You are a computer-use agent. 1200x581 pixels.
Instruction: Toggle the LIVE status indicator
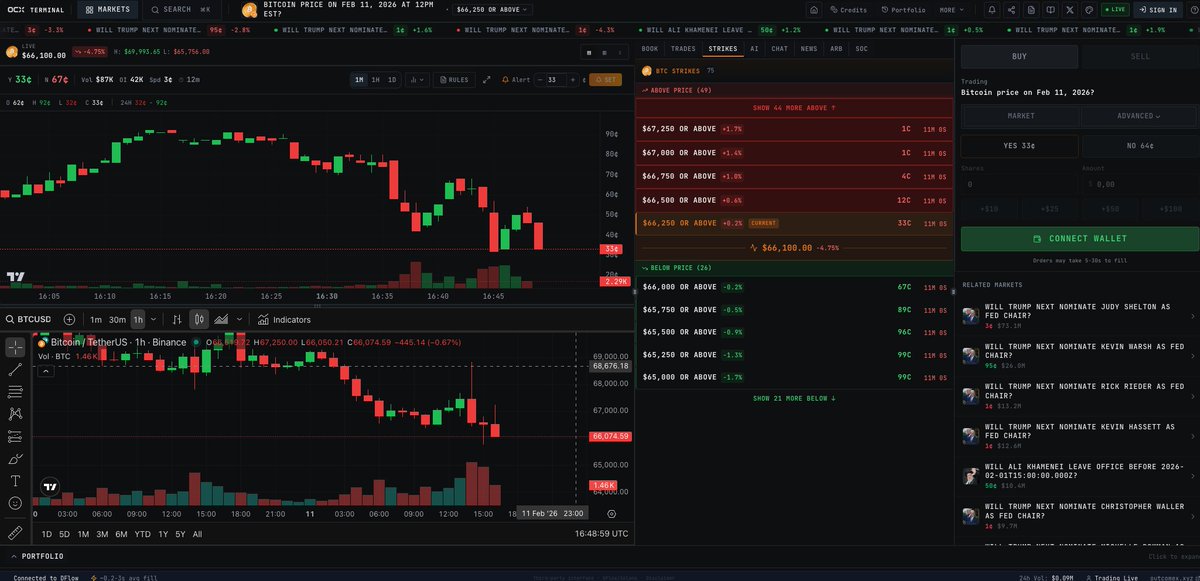click(1115, 10)
